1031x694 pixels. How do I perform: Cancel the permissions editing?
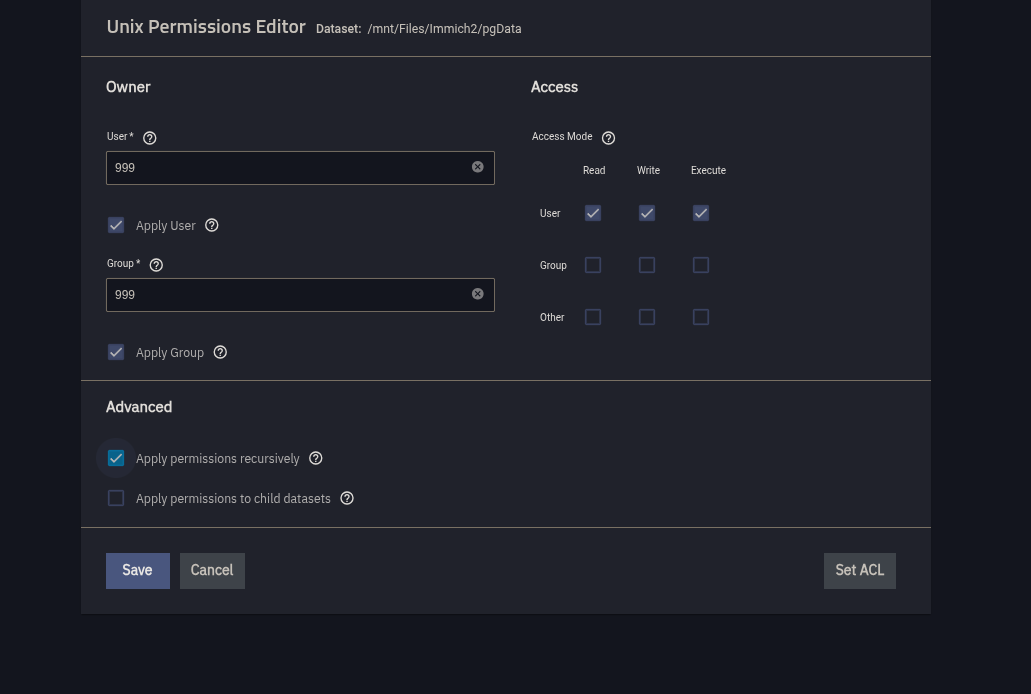[x=212, y=570]
